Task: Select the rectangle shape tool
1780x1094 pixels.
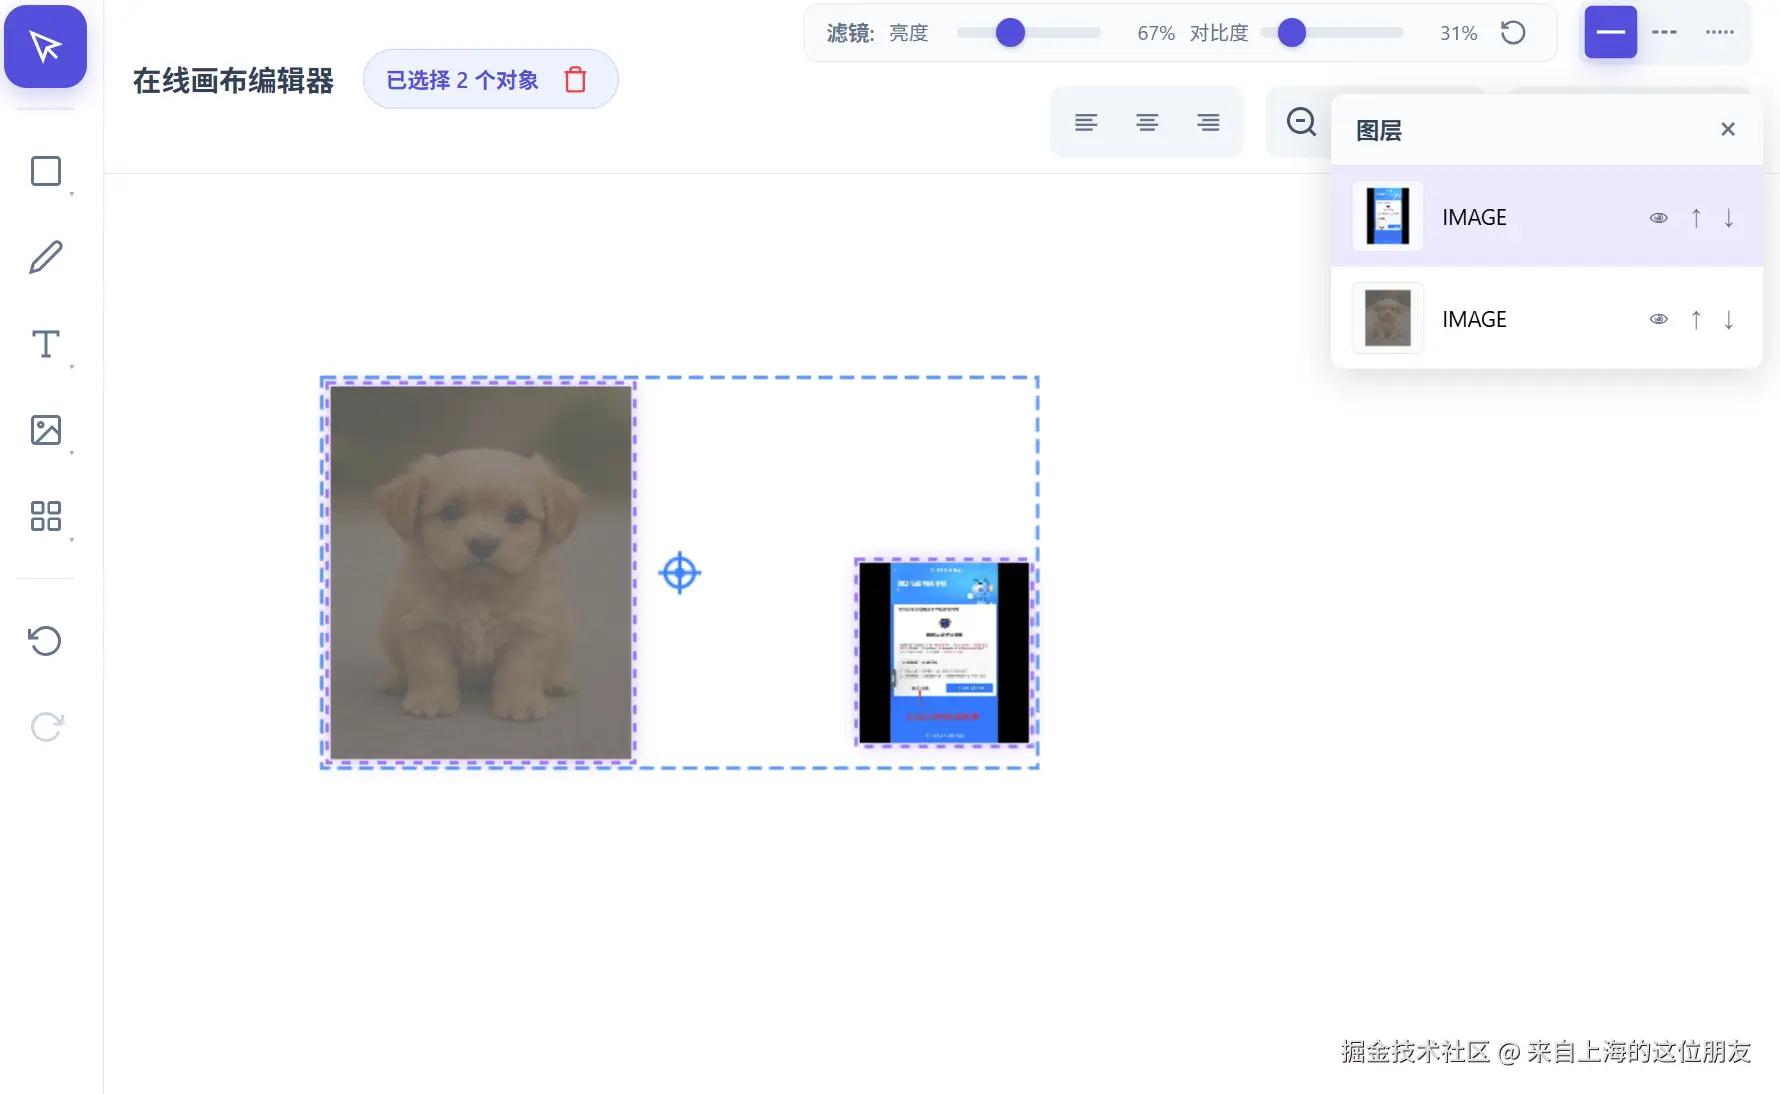Action: [x=46, y=171]
